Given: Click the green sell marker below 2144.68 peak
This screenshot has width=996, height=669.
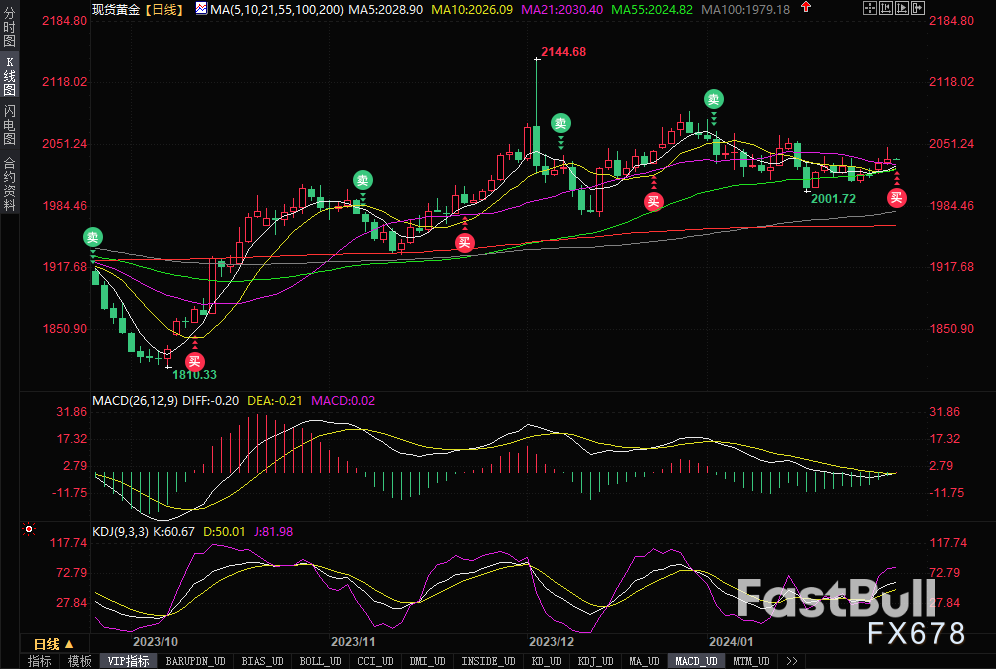Looking at the screenshot, I should [561, 124].
